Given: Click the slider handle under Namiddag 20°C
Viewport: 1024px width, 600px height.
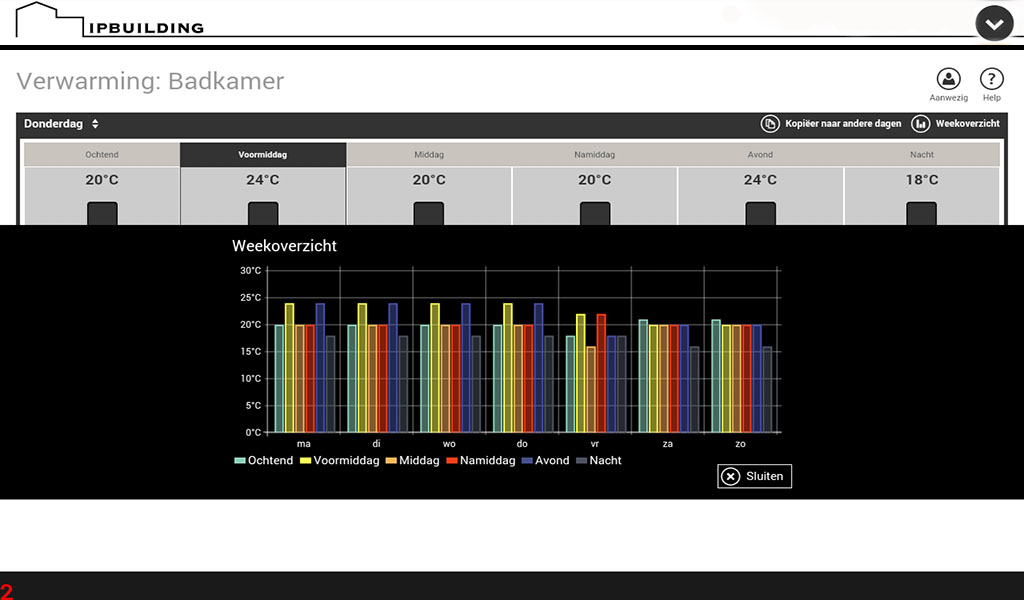Looking at the screenshot, I should point(595,213).
